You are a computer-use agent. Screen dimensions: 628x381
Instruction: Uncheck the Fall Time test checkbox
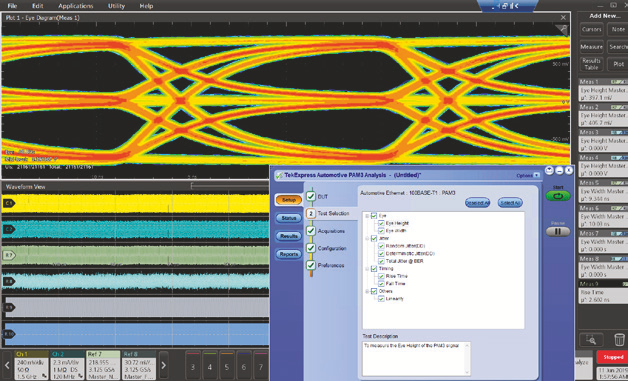click(x=381, y=283)
